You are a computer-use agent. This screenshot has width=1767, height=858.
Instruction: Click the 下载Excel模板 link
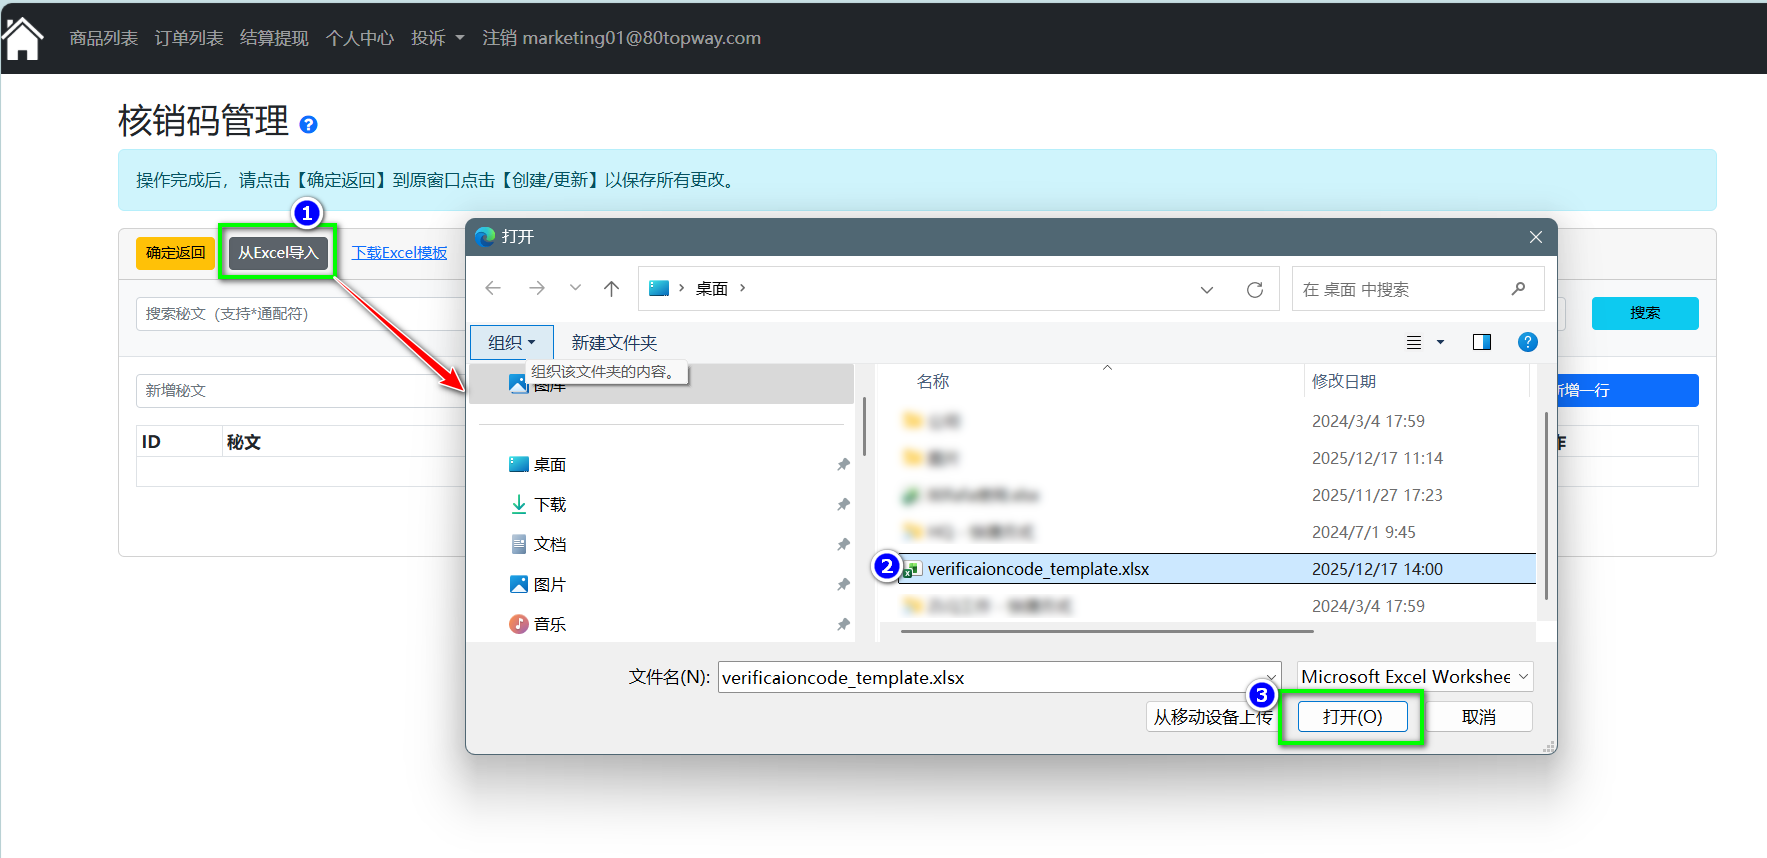pyautogui.click(x=399, y=253)
